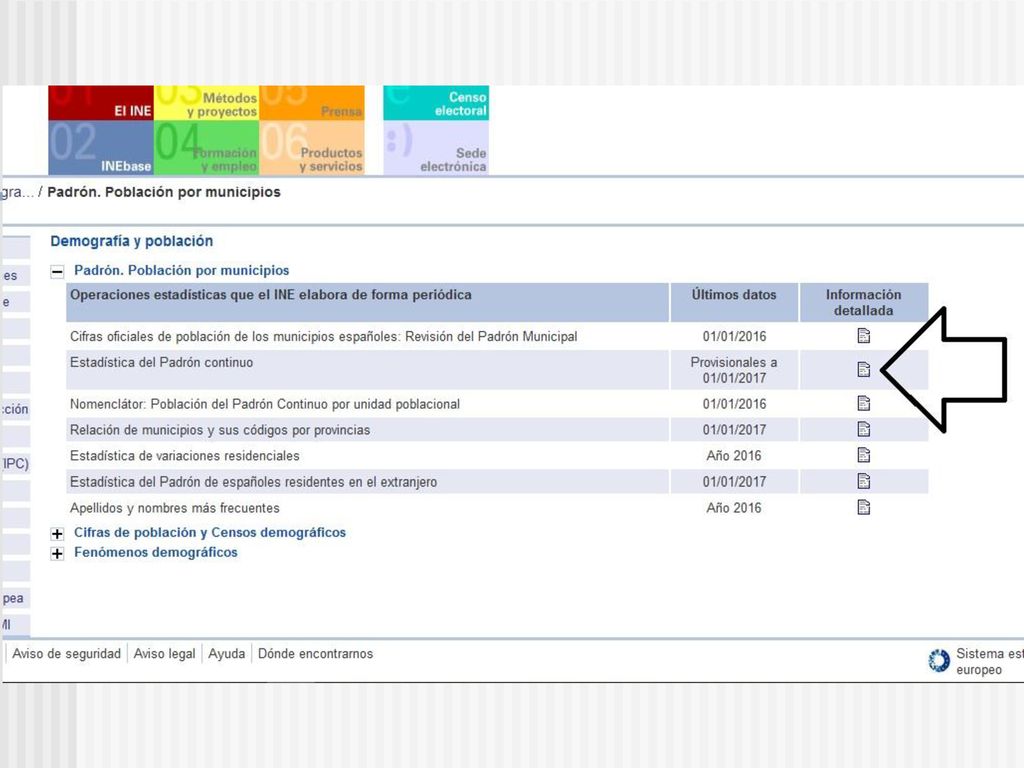
Task: Open info icon for Cifras oficiales de población row
Action: click(x=863, y=336)
